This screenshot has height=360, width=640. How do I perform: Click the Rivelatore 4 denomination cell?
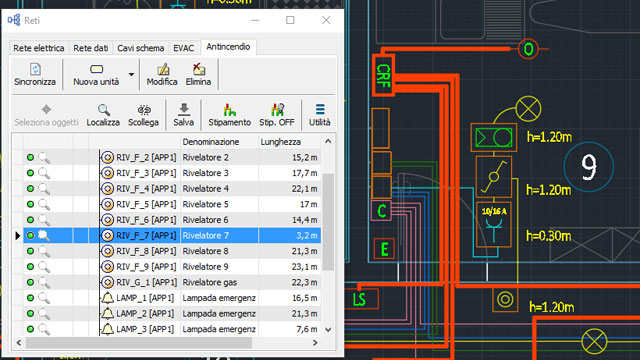coord(219,189)
